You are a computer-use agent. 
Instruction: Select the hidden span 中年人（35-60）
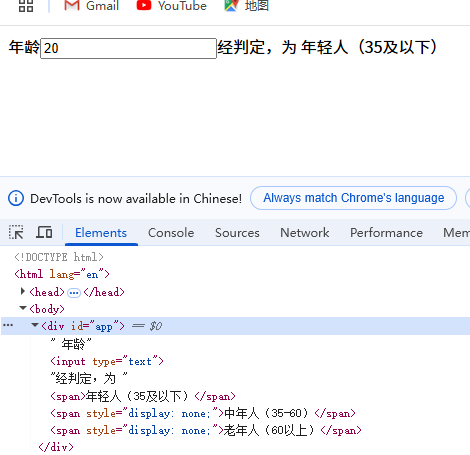point(203,414)
